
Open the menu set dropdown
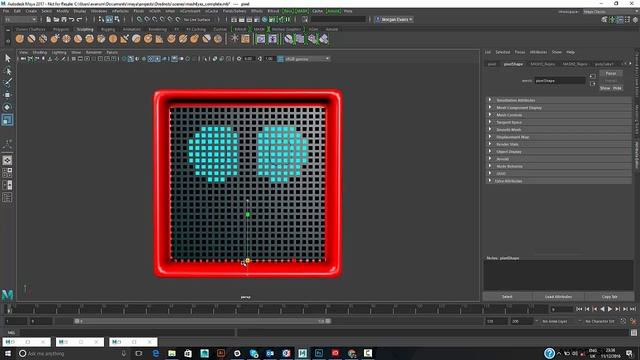[20, 19]
